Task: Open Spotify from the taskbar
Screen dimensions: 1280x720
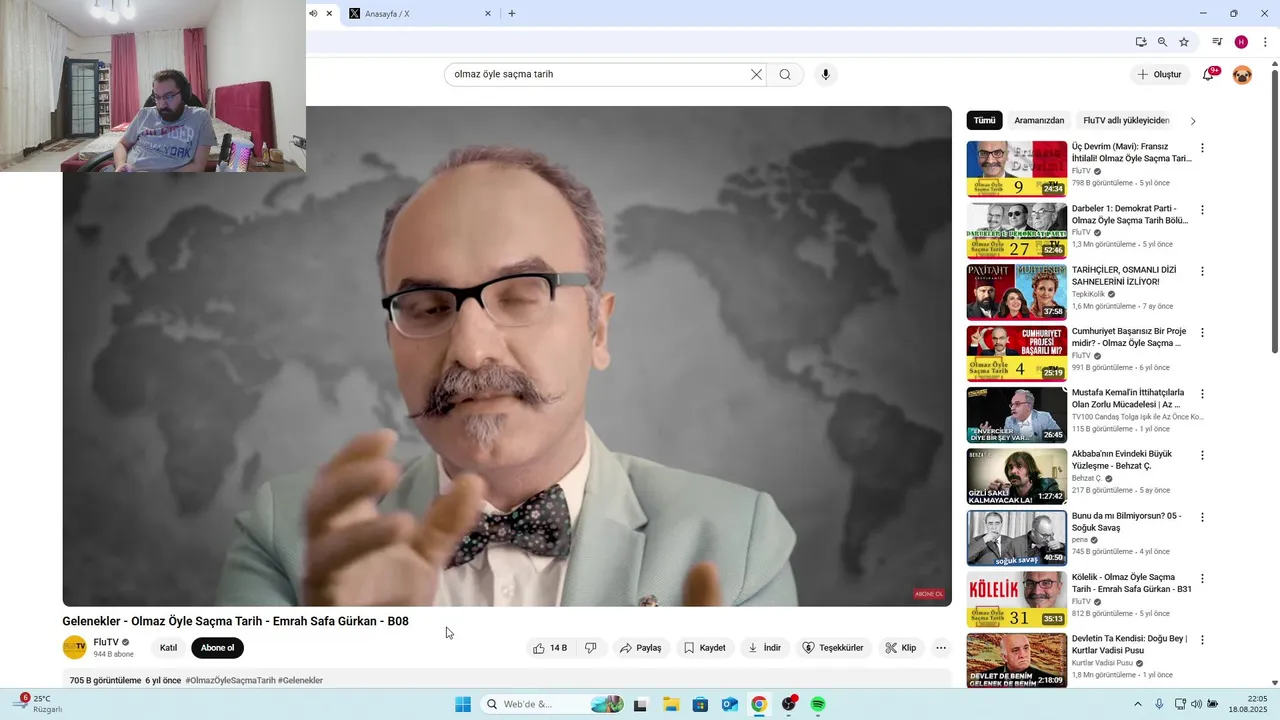Action: tap(818, 705)
